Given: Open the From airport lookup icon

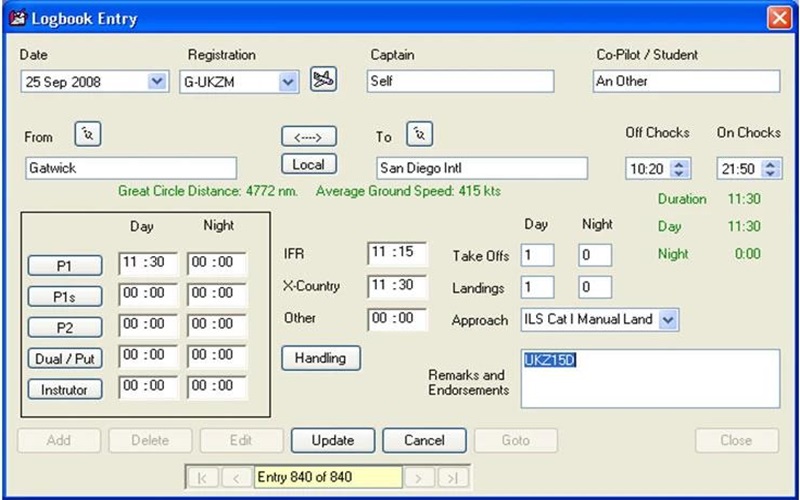Looking at the screenshot, I should pos(88,134).
